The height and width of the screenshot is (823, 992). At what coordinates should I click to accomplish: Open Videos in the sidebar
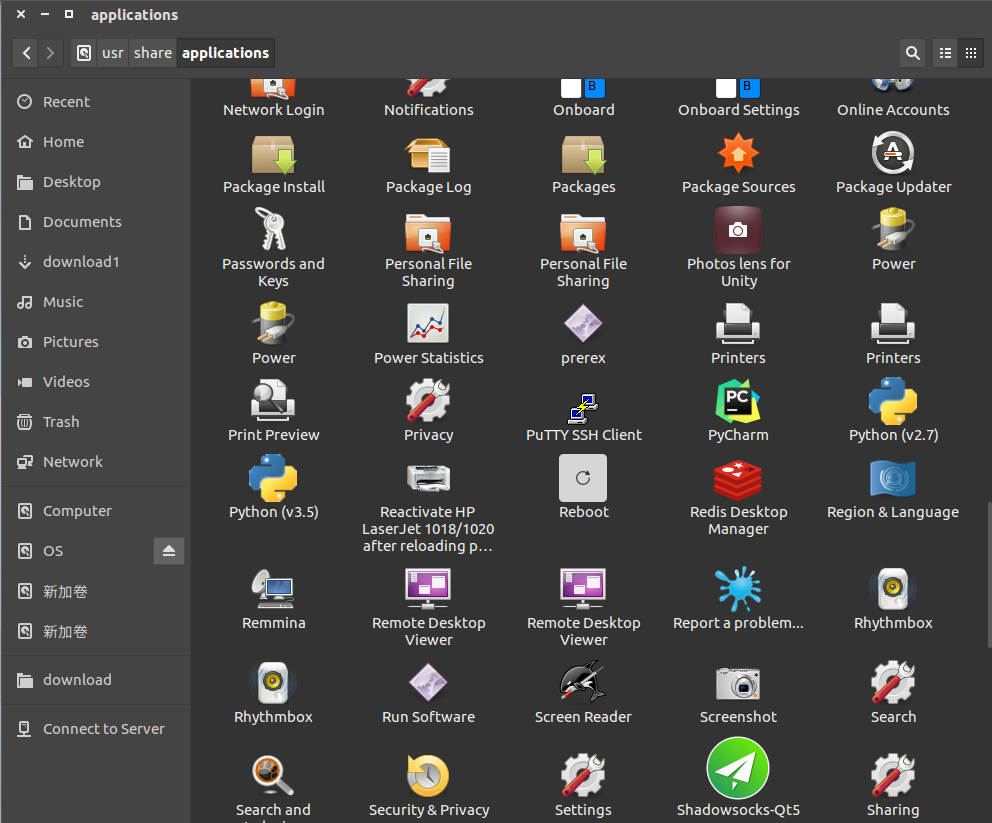pyautogui.click(x=96, y=382)
